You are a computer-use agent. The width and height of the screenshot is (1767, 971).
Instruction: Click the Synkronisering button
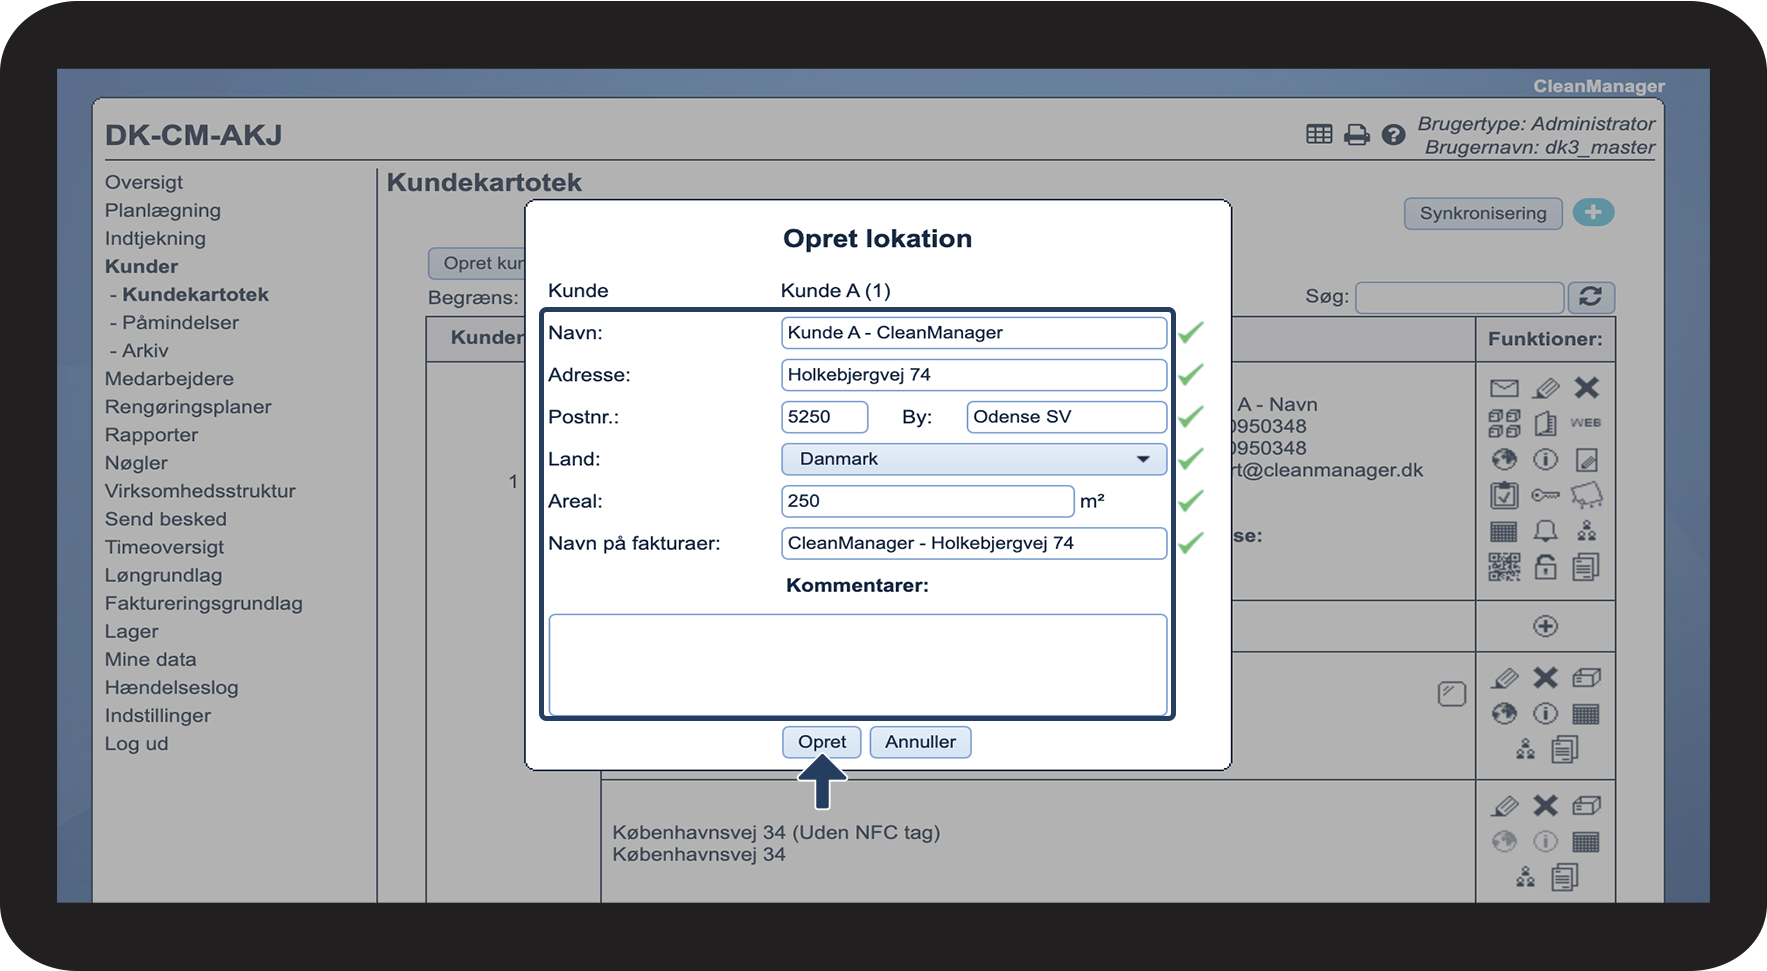click(1483, 213)
